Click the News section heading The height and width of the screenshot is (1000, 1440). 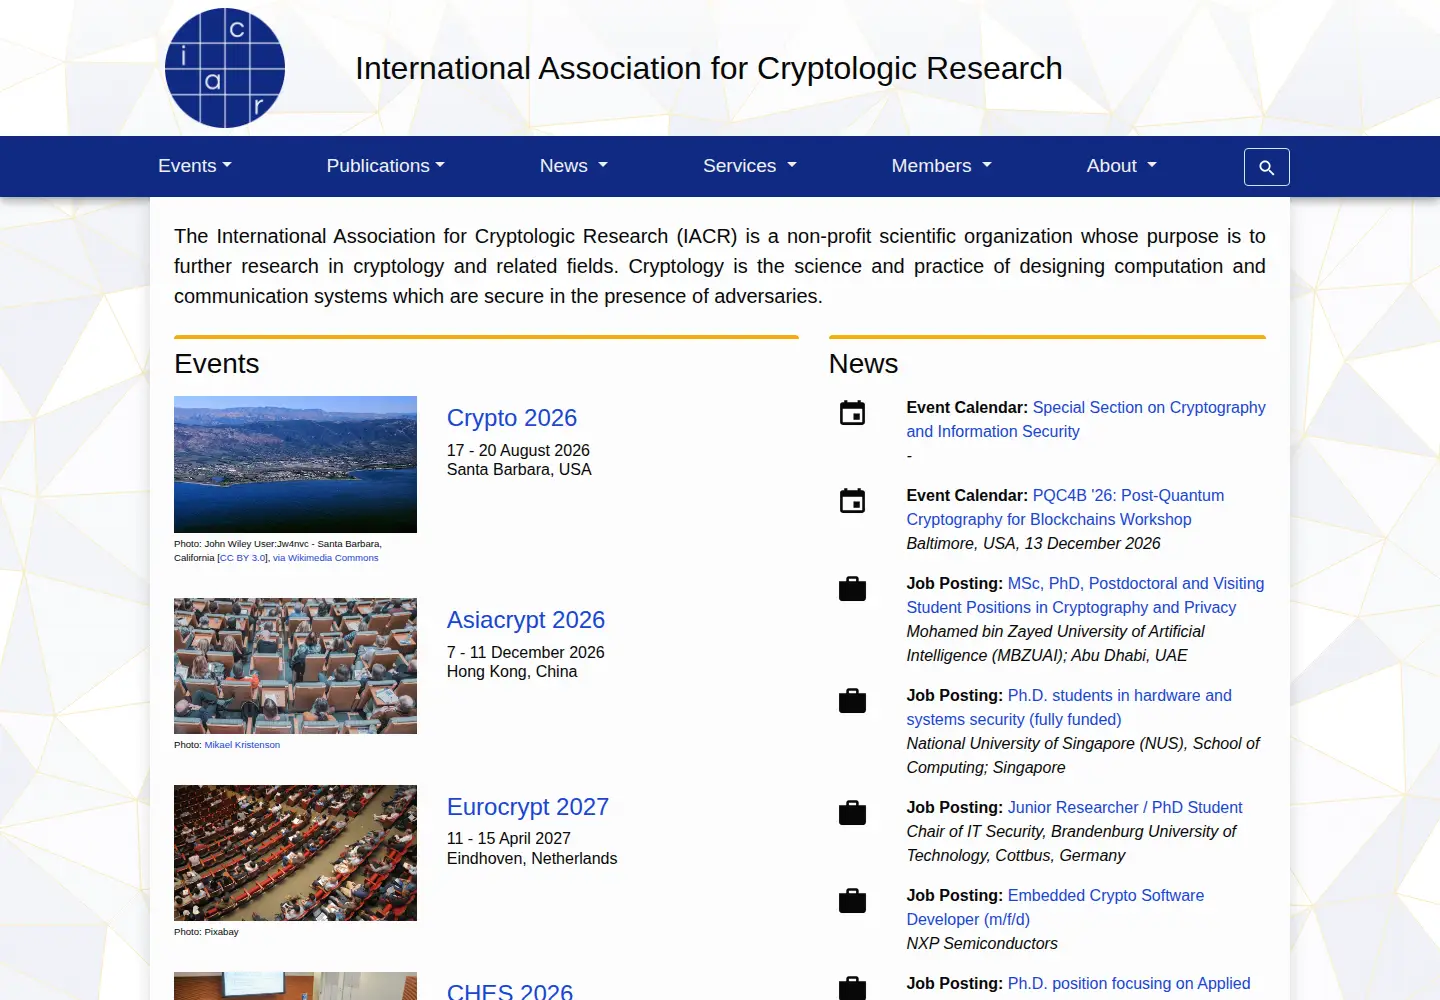[864, 364]
